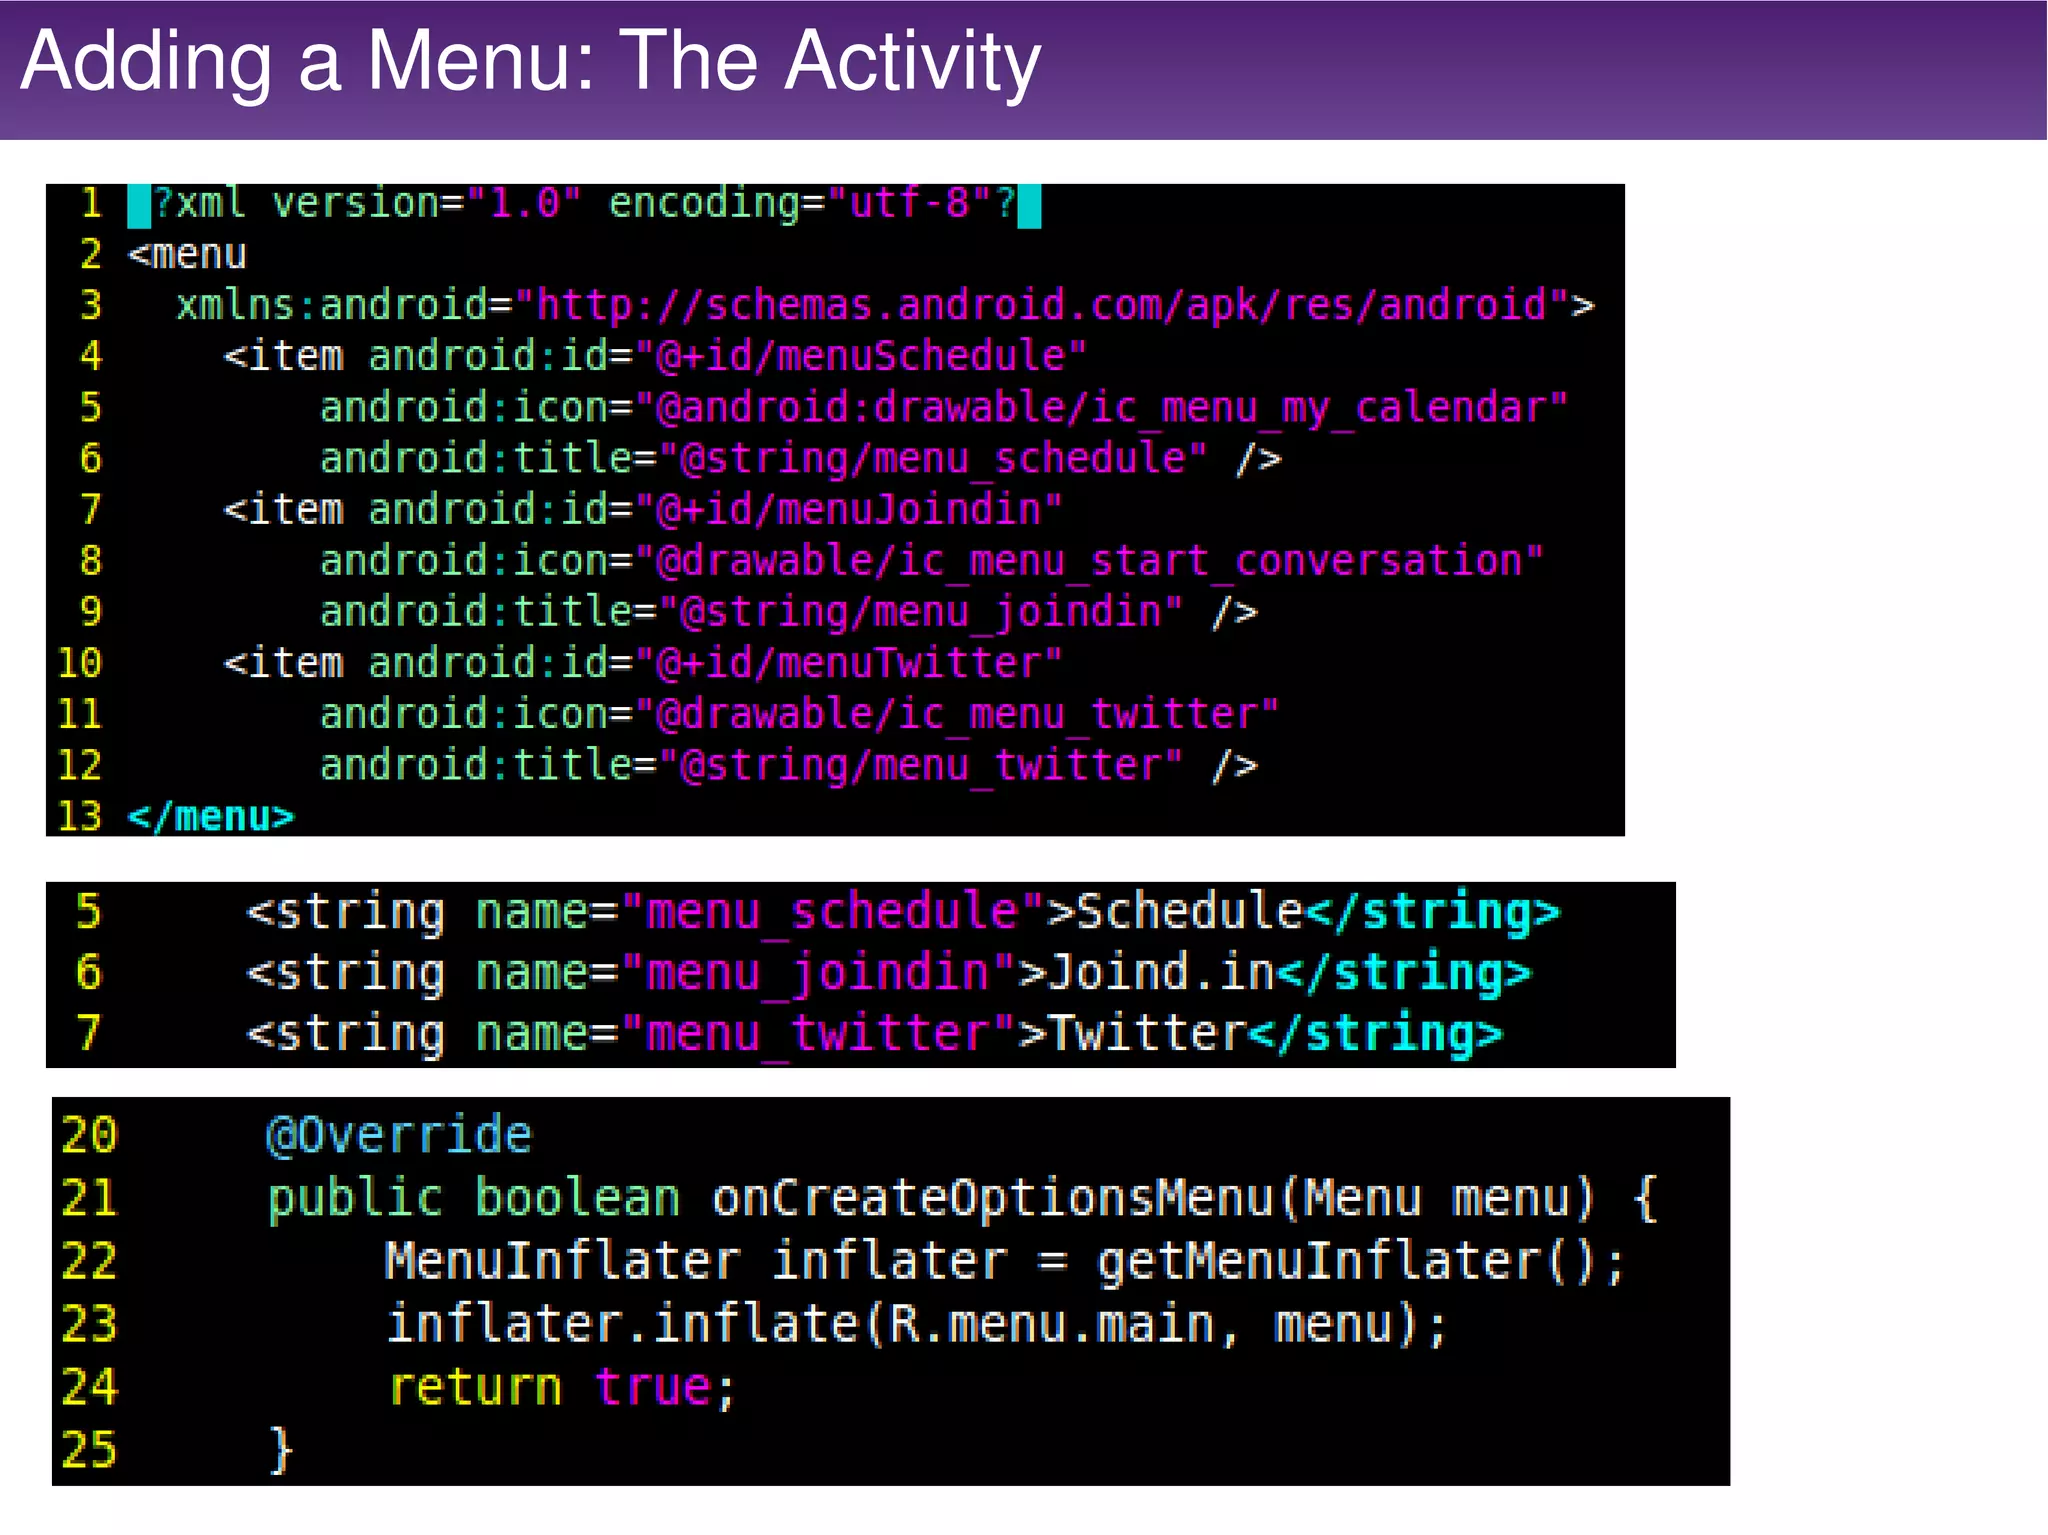
Task: Click the string name="menu_schedule" Schedule line
Action: (x=903, y=913)
